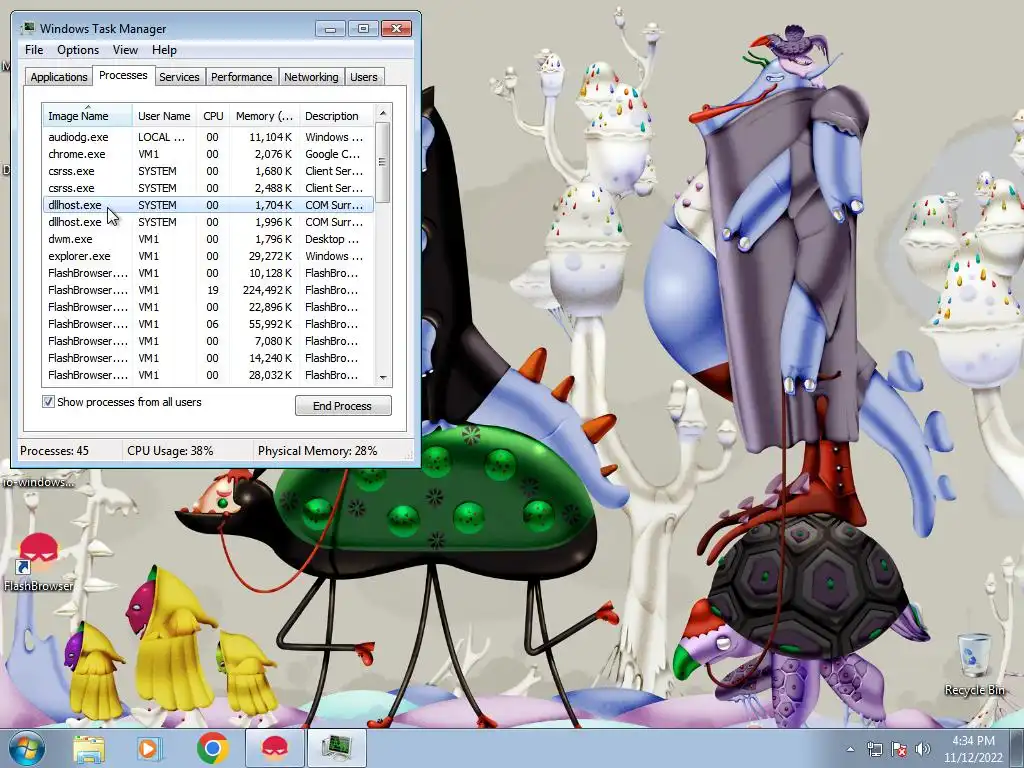This screenshot has width=1024, height=768.
Task: Select the dwm.exe process
Action: (208, 239)
